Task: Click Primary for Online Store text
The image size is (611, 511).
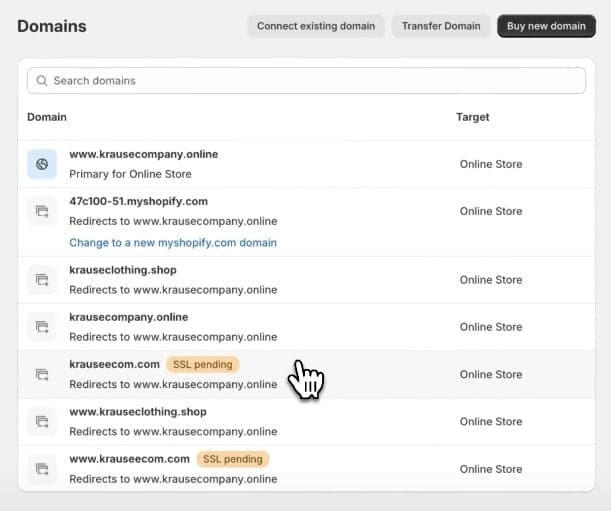Action: [x=130, y=174]
